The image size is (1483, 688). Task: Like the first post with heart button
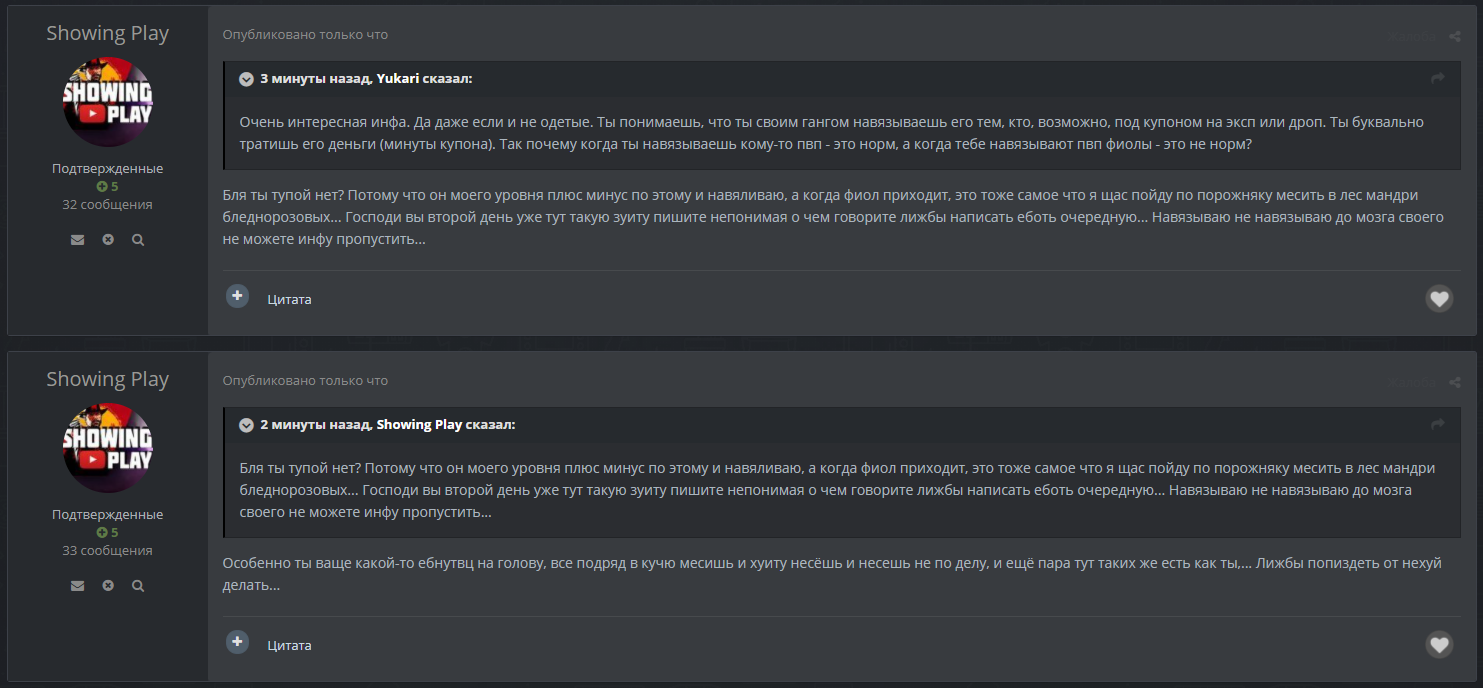(1439, 298)
